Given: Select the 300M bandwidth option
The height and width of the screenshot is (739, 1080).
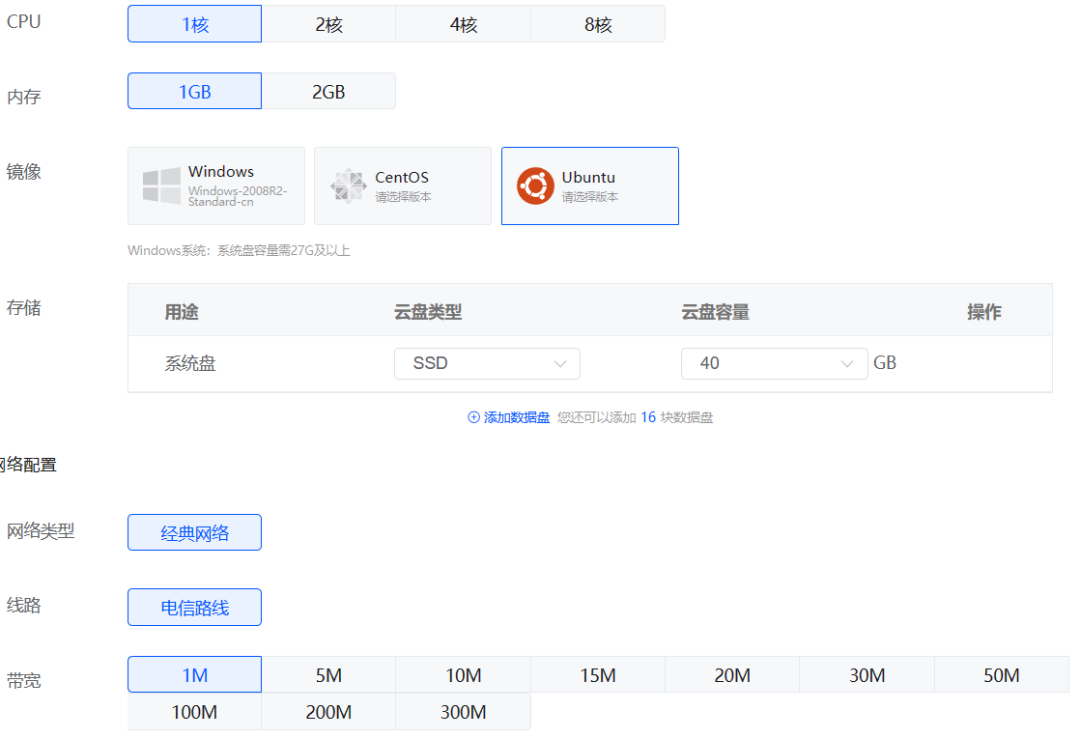Looking at the screenshot, I should (x=463, y=713).
